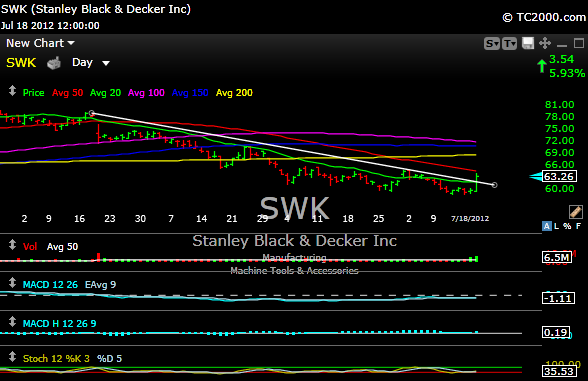Click the 5.93% percent change value

coord(567,73)
